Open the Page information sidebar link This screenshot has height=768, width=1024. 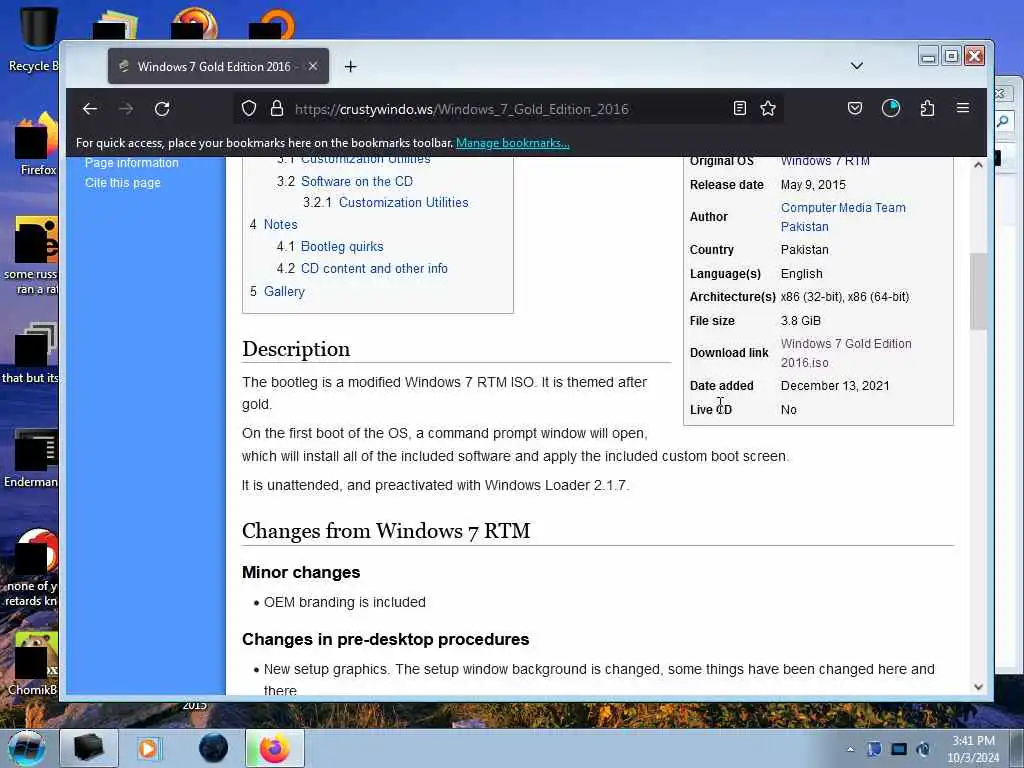tap(131, 163)
